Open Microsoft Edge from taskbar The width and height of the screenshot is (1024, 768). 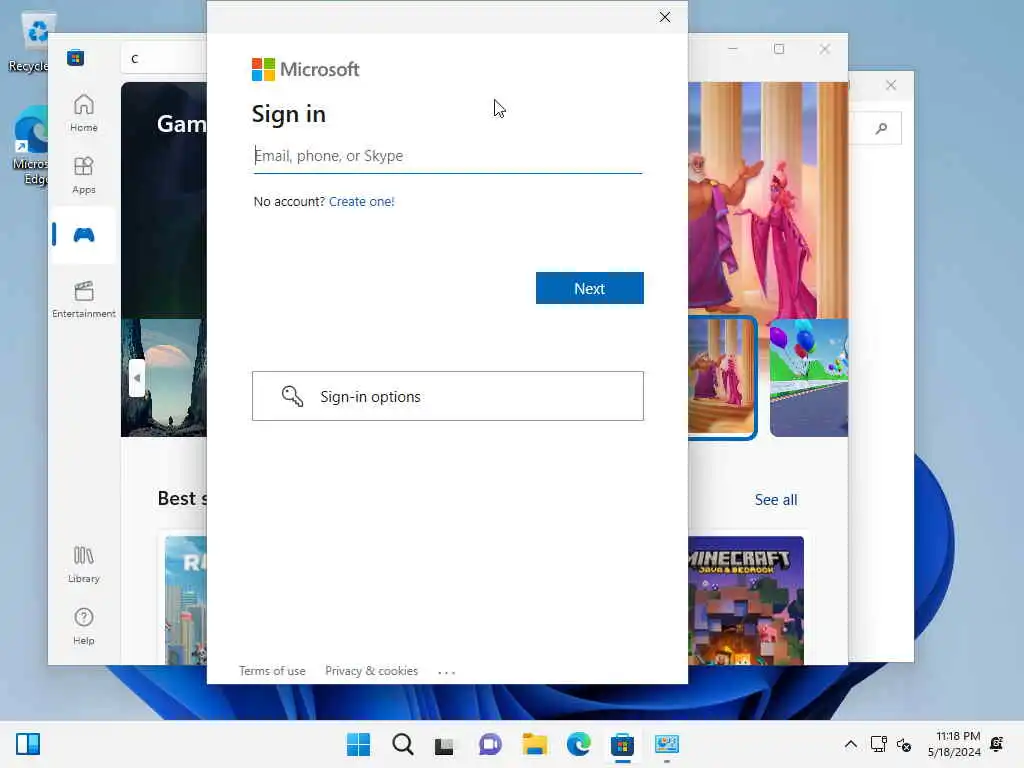(579, 744)
